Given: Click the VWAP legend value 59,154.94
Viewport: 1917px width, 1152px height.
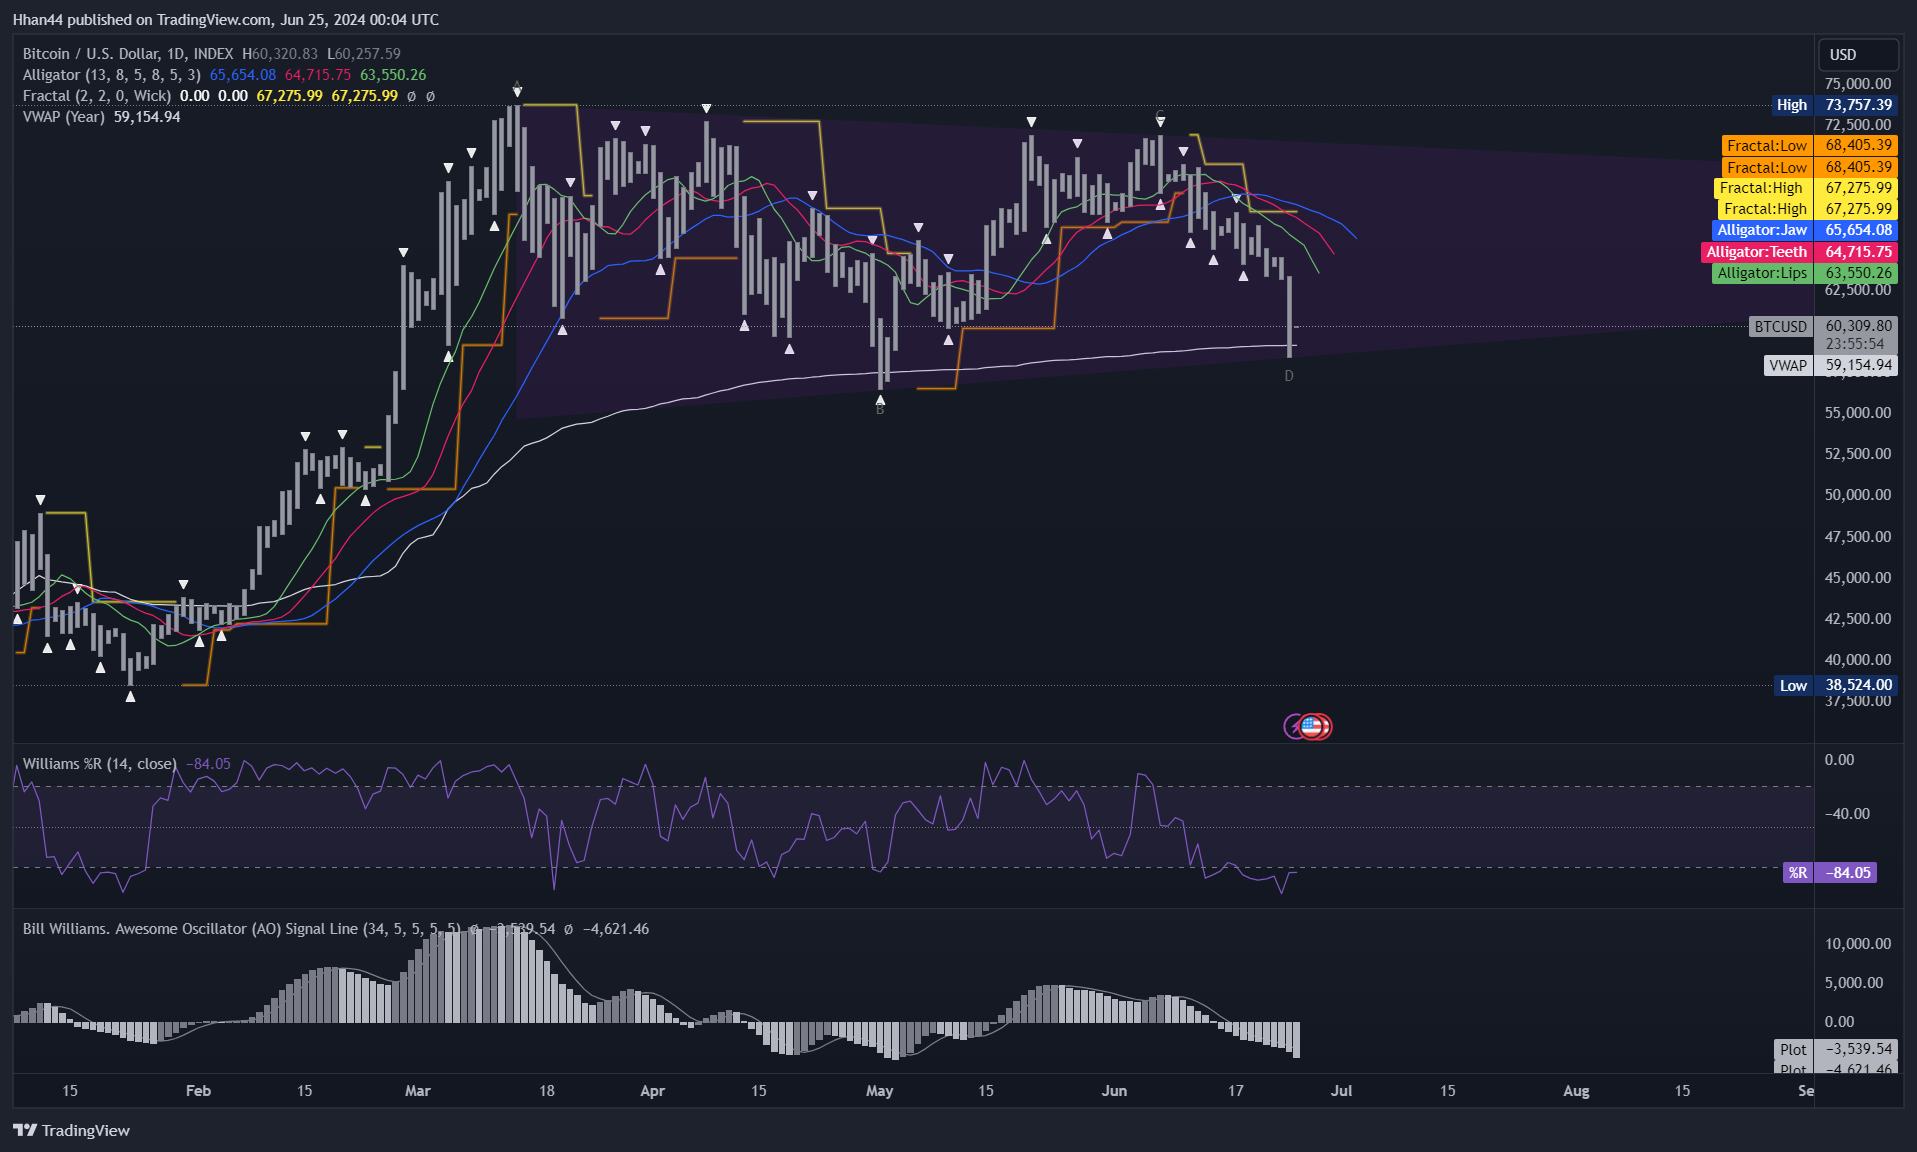Looking at the screenshot, I should coord(147,117).
